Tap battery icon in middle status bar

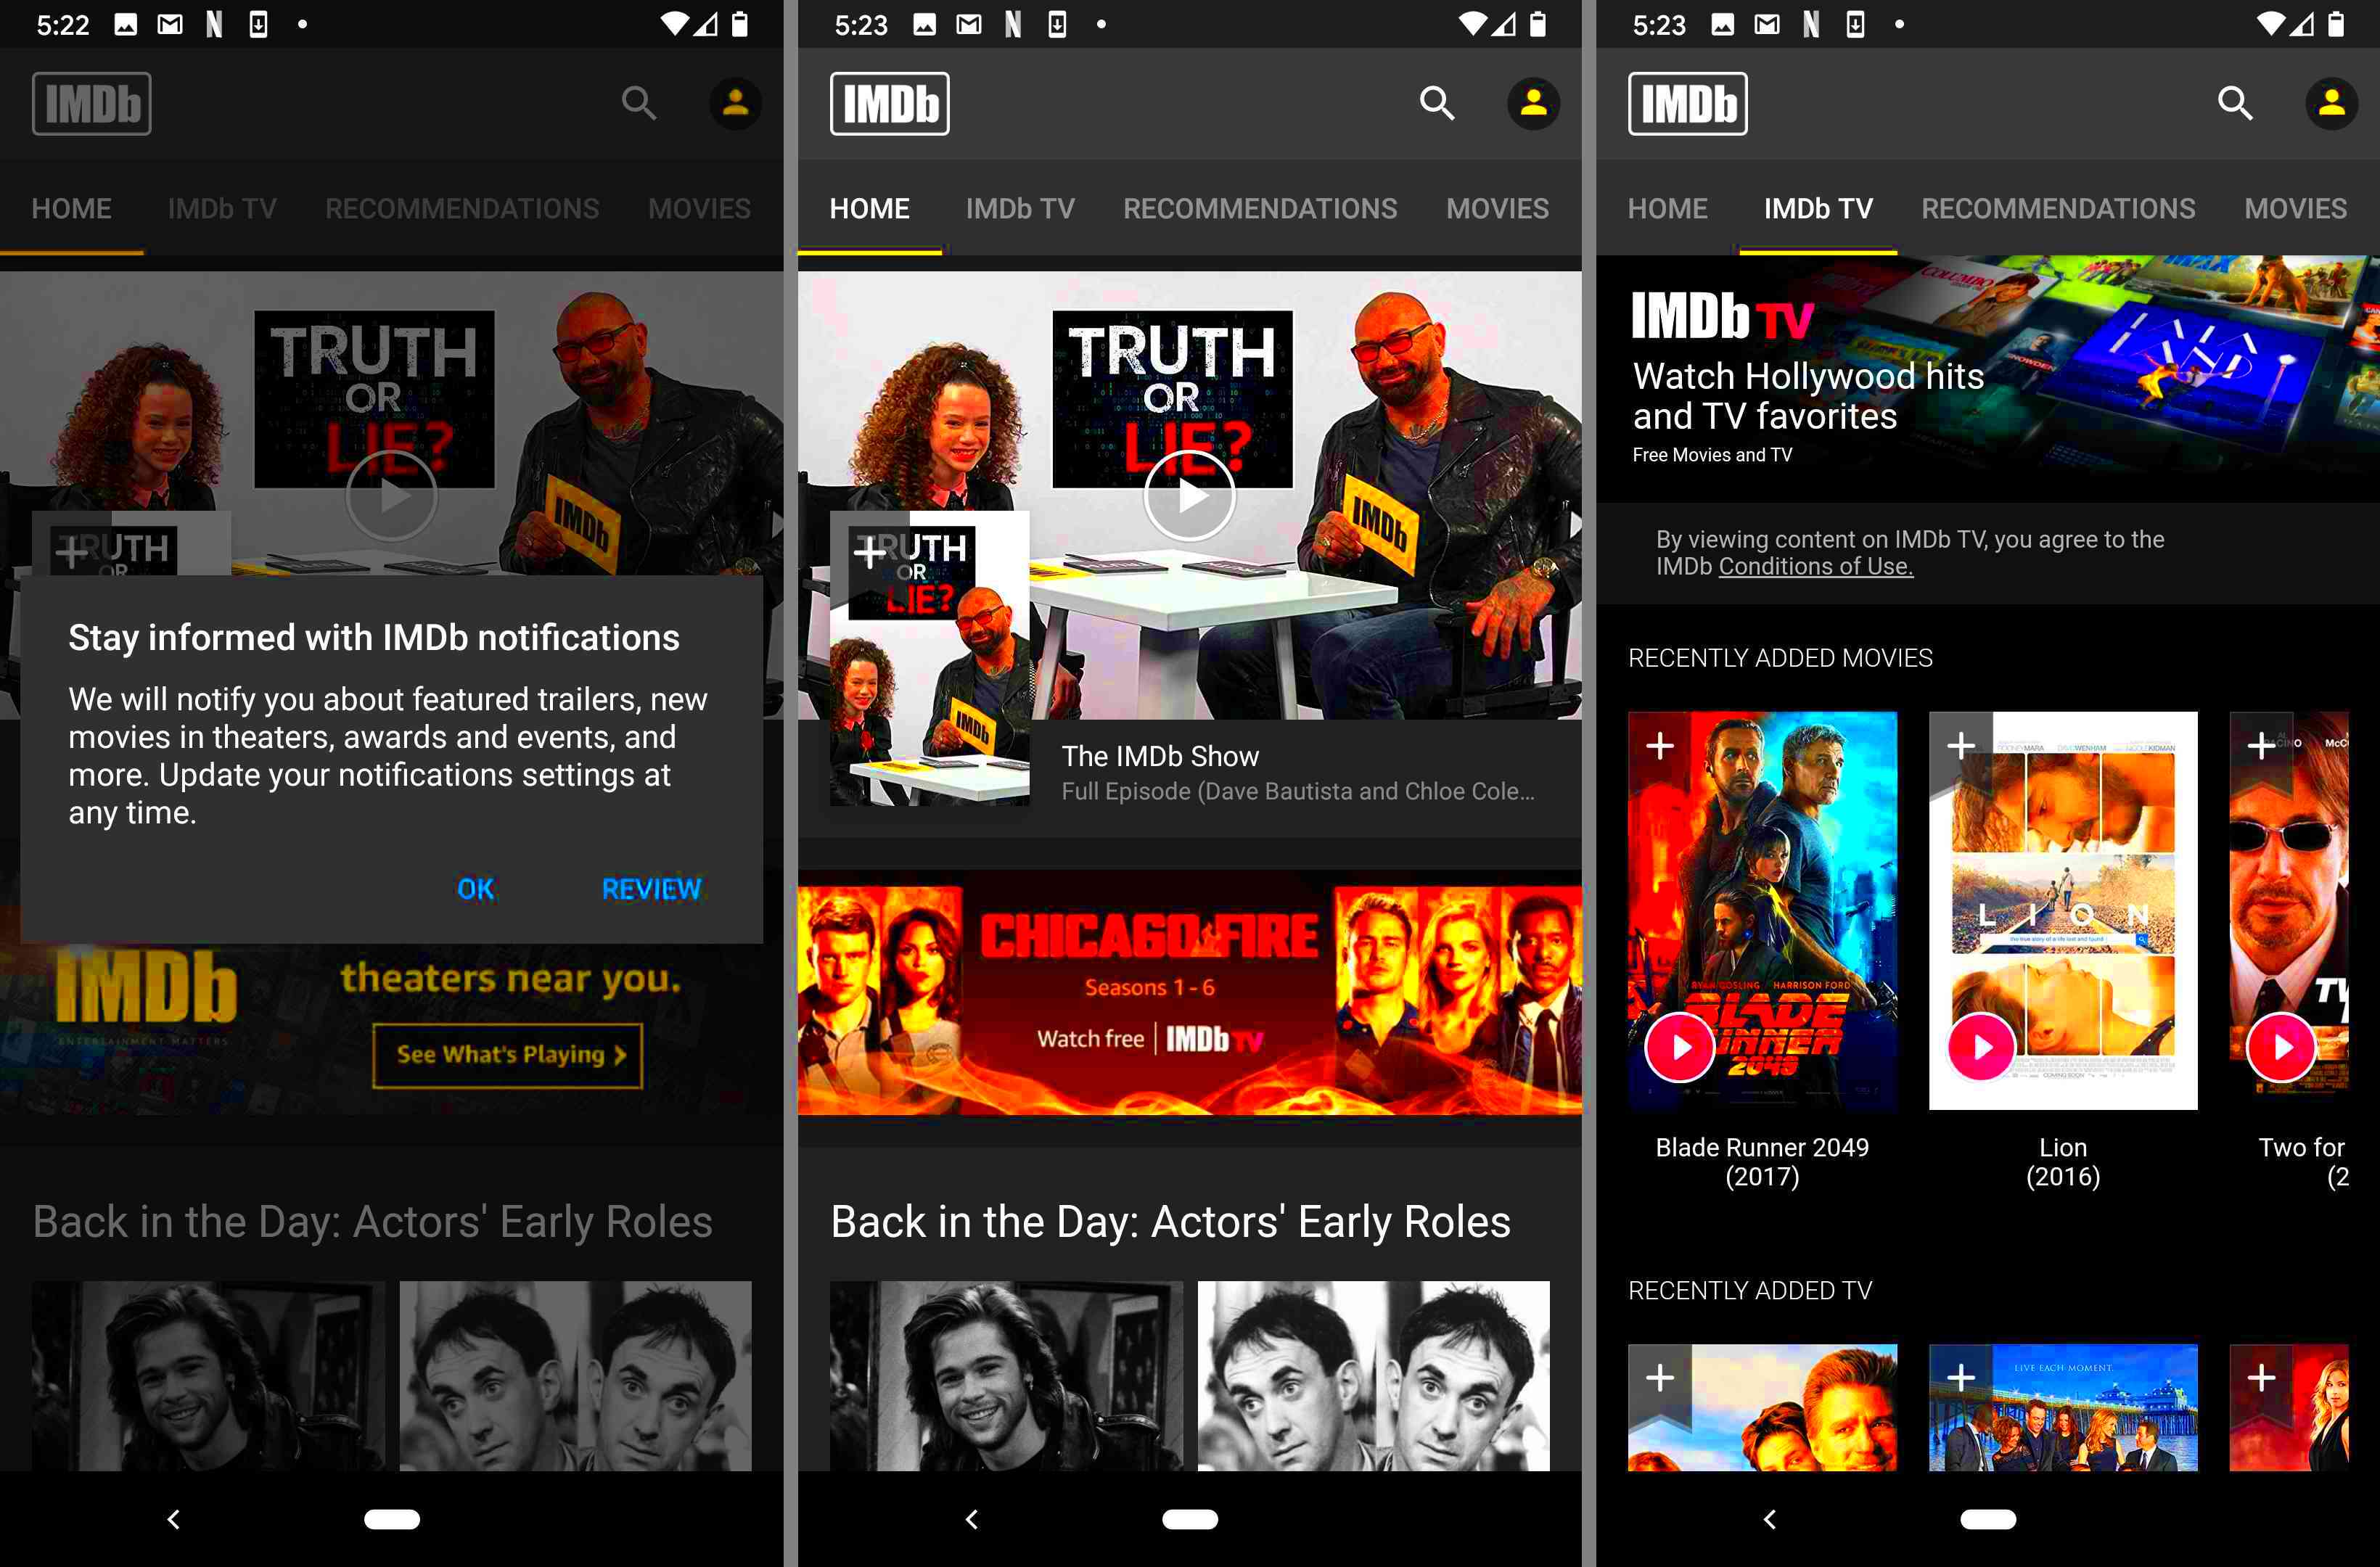(x=1538, y=24)
